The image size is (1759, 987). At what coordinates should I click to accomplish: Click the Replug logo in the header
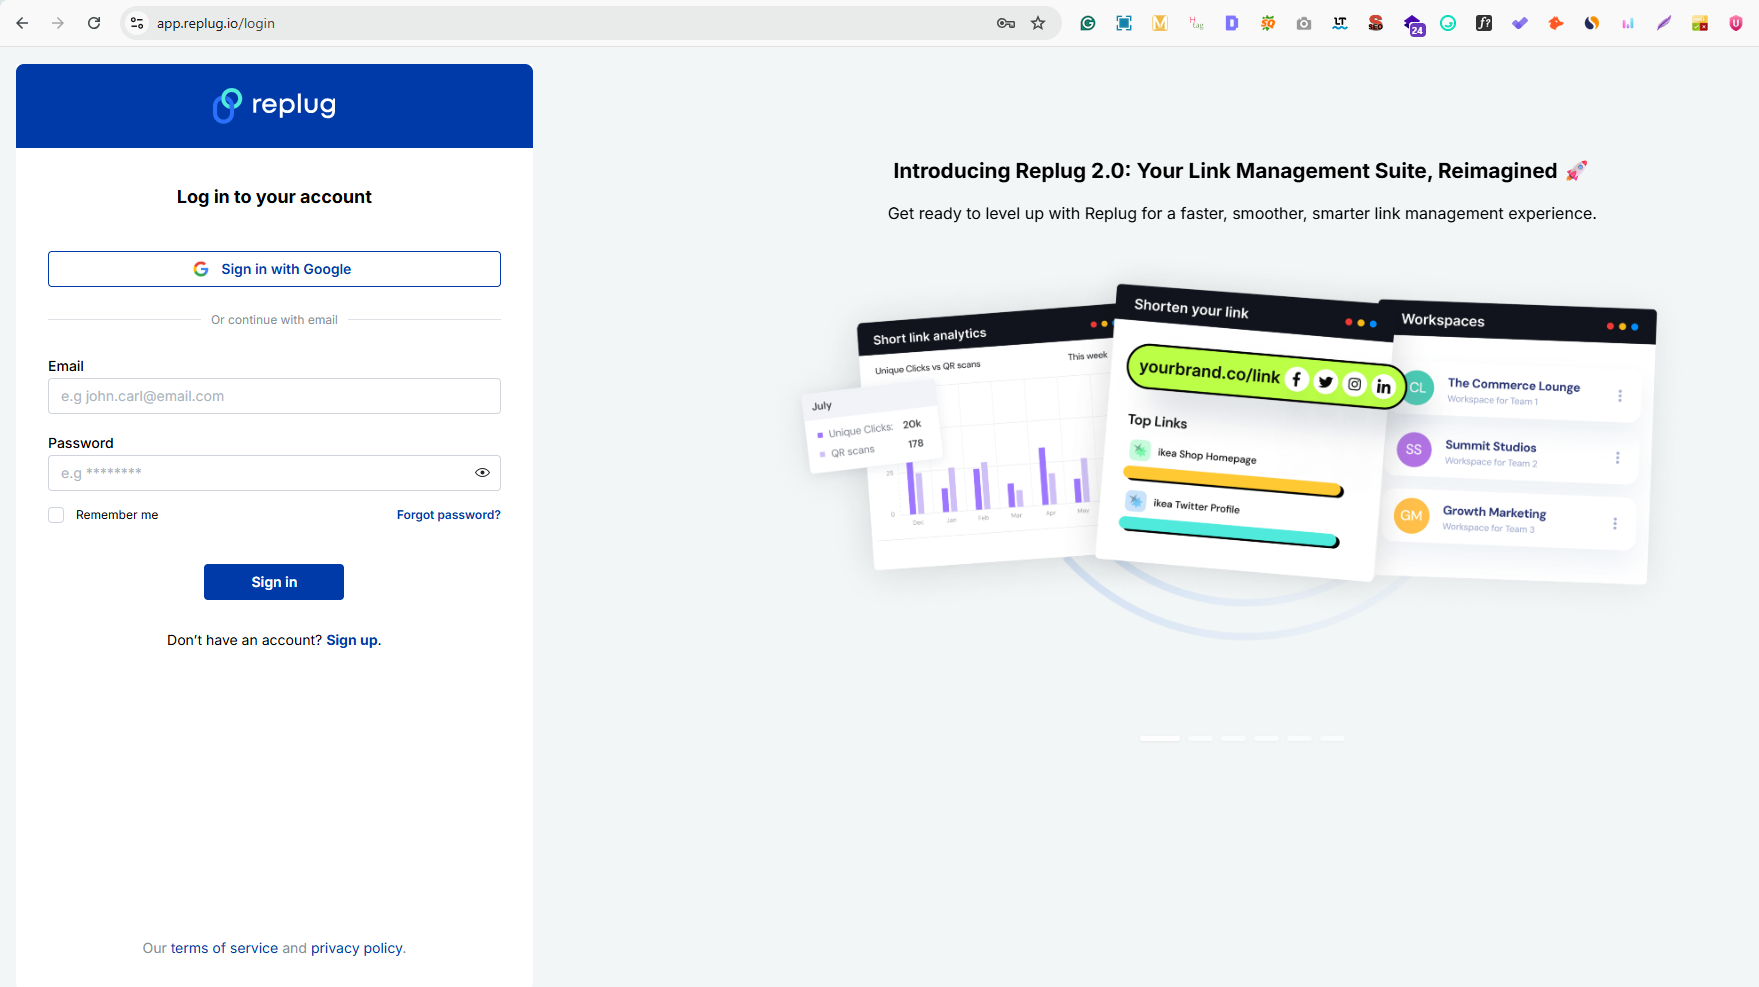[273, 104]
